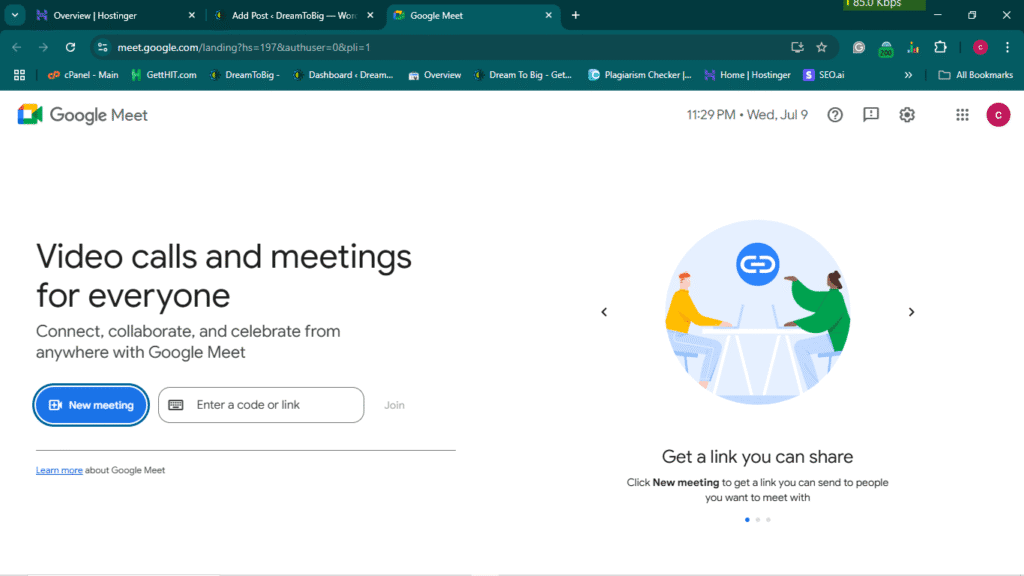Follow the Learn more link
This screenshot has height=576, width=1024.
[59, 470]
